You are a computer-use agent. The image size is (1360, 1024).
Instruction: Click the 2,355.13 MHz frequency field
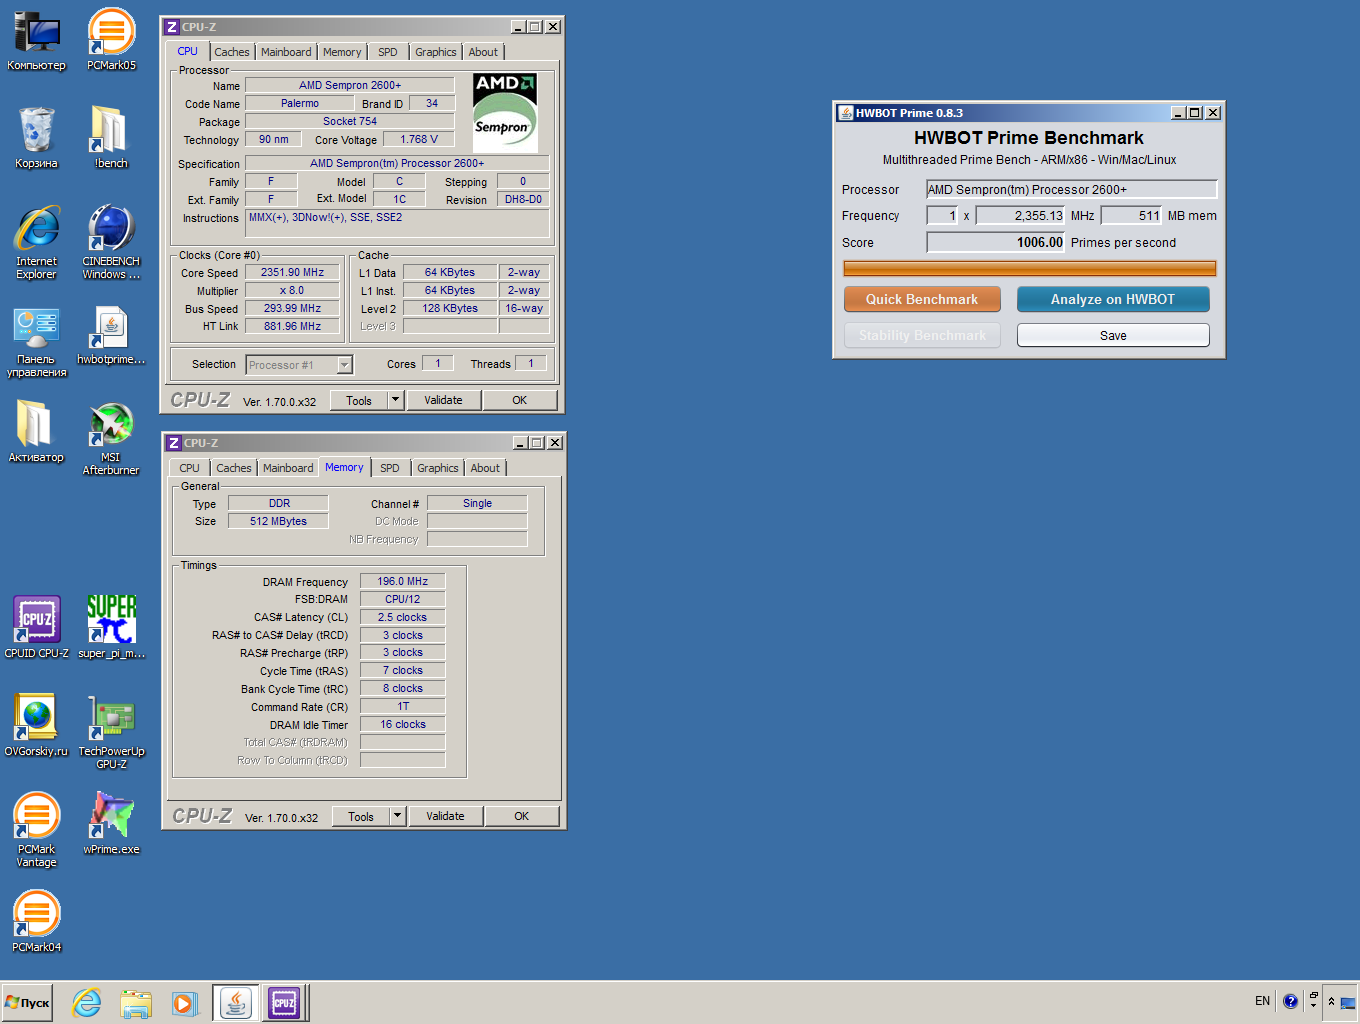1021,215
